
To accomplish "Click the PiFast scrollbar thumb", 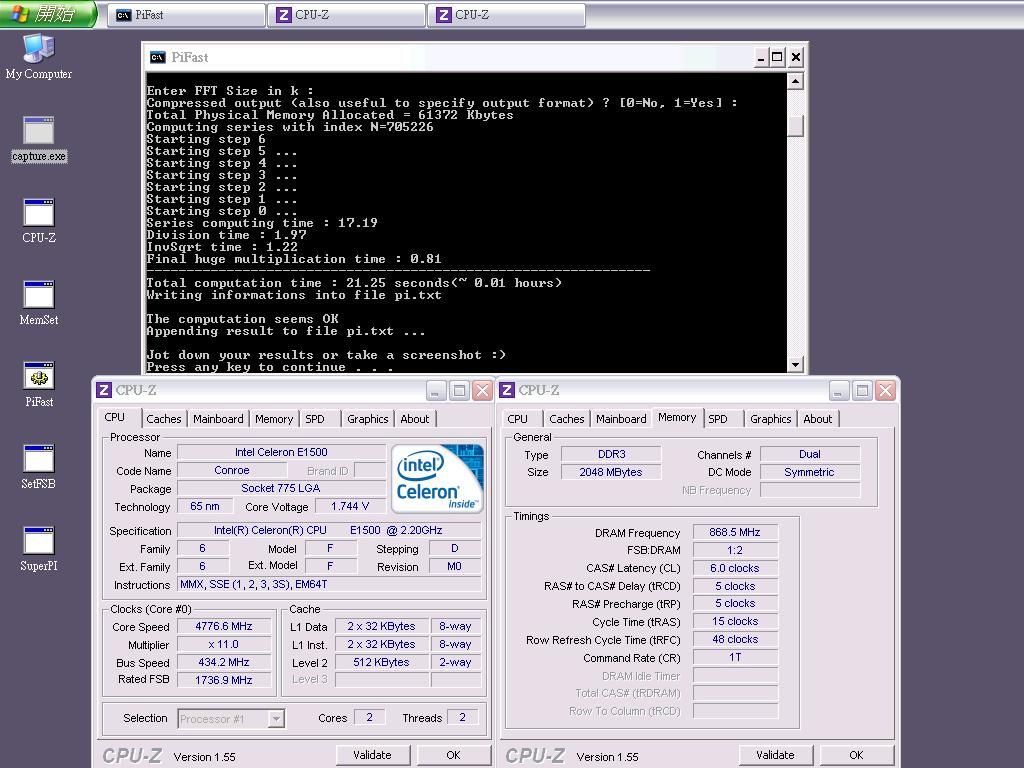I will pyautogui.click(x=795, y=126).
